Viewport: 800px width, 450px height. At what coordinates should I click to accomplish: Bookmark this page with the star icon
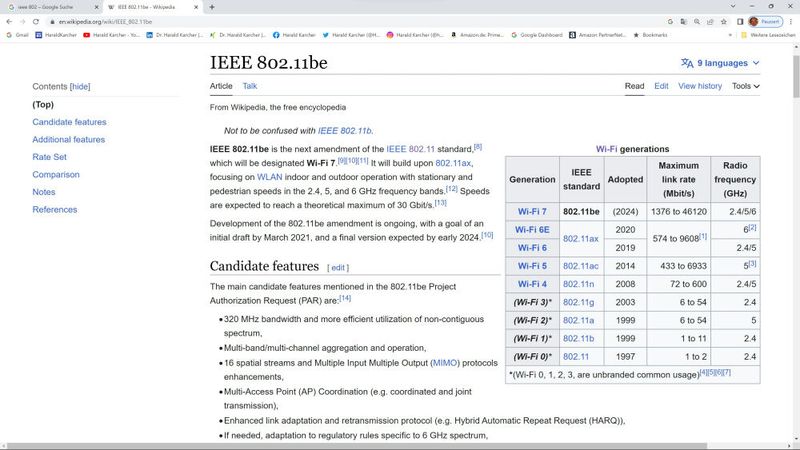coord(723,22)
